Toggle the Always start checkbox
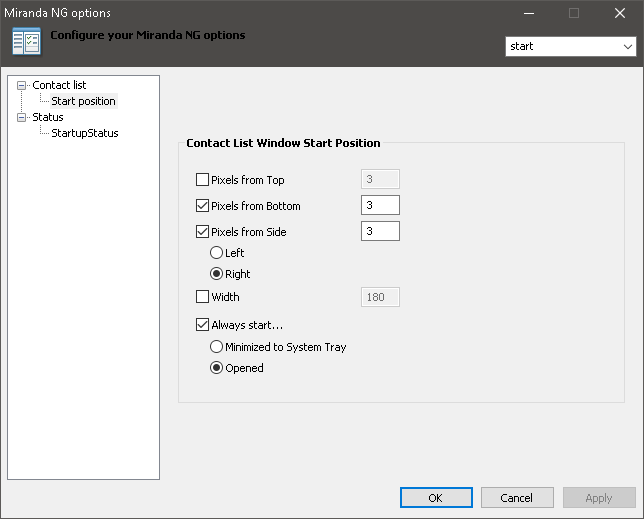Viewport: 644px width, 519px height. (x=203, y=325)
